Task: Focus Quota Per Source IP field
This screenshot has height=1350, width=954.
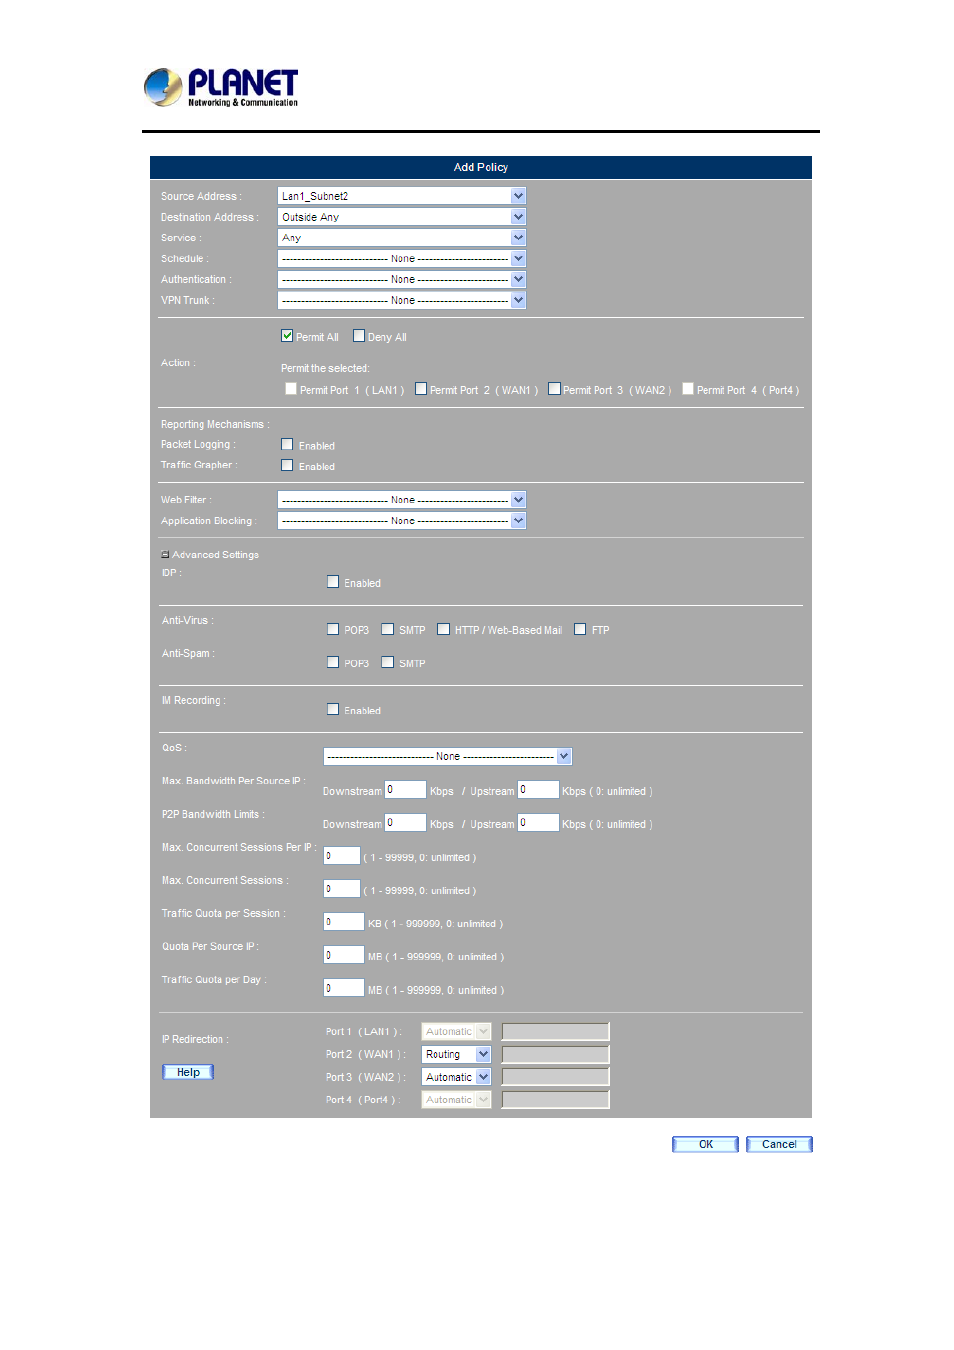Action: (x=344, y=955)
